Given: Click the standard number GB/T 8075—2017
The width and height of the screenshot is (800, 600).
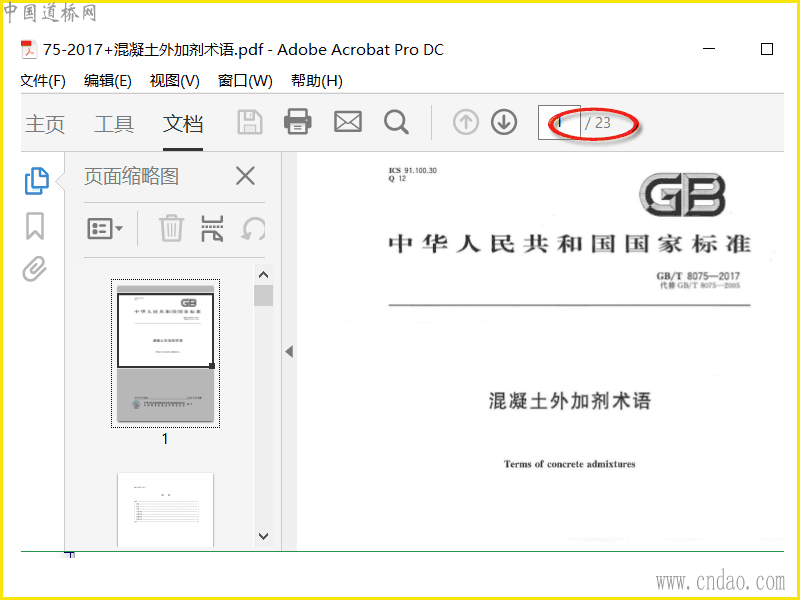Looking at the screenshot, I should point(698,276).
